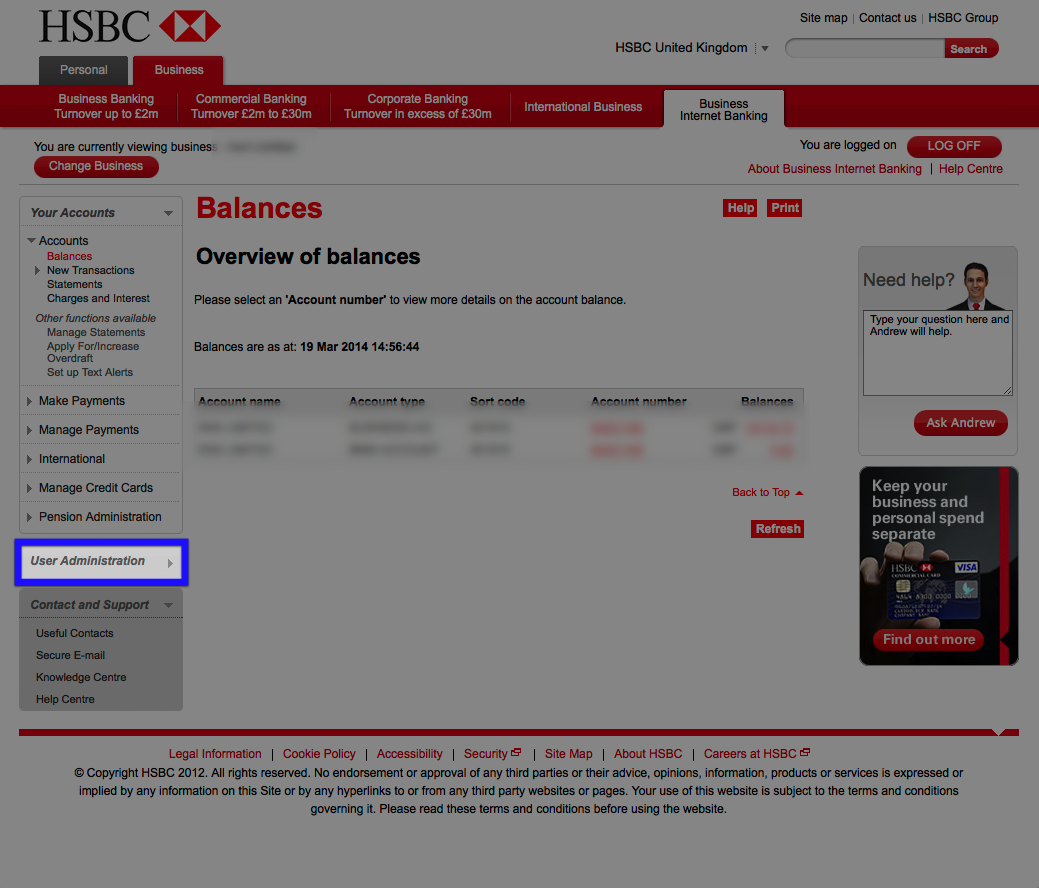Click the Account number column header

click(x=639, y=402)
